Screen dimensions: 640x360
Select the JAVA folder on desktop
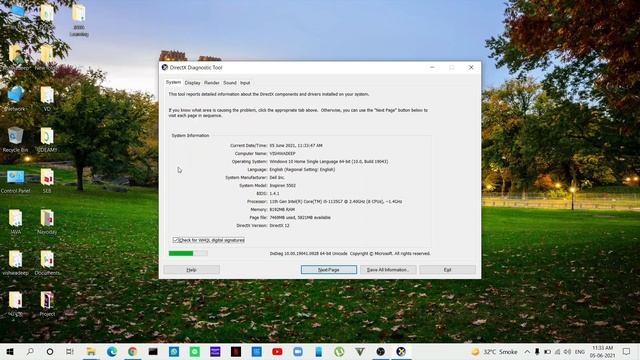(16, 222)
